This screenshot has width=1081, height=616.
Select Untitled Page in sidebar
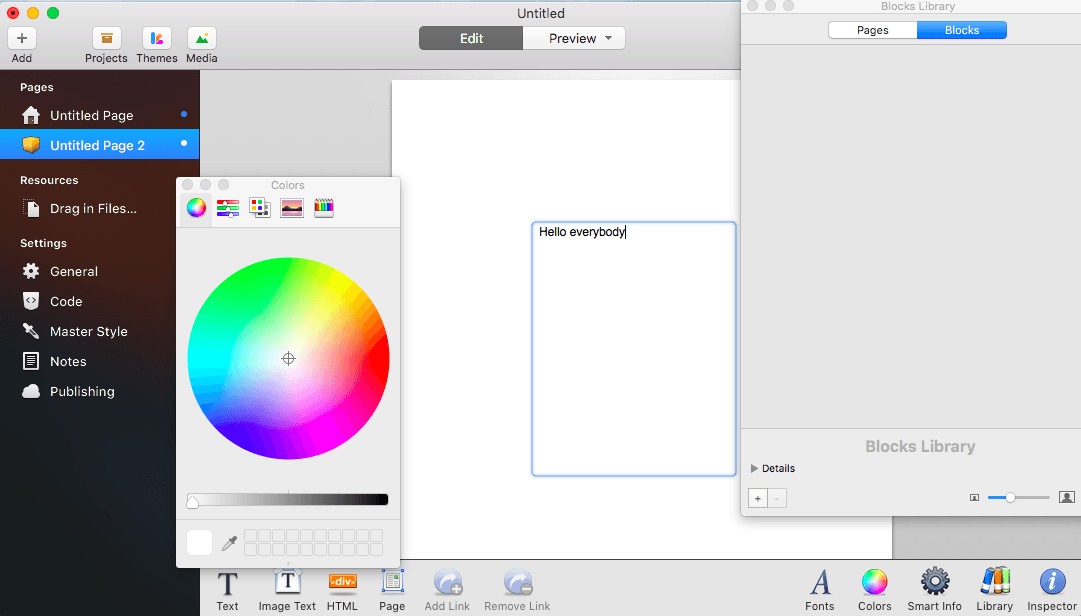(99, 115)
